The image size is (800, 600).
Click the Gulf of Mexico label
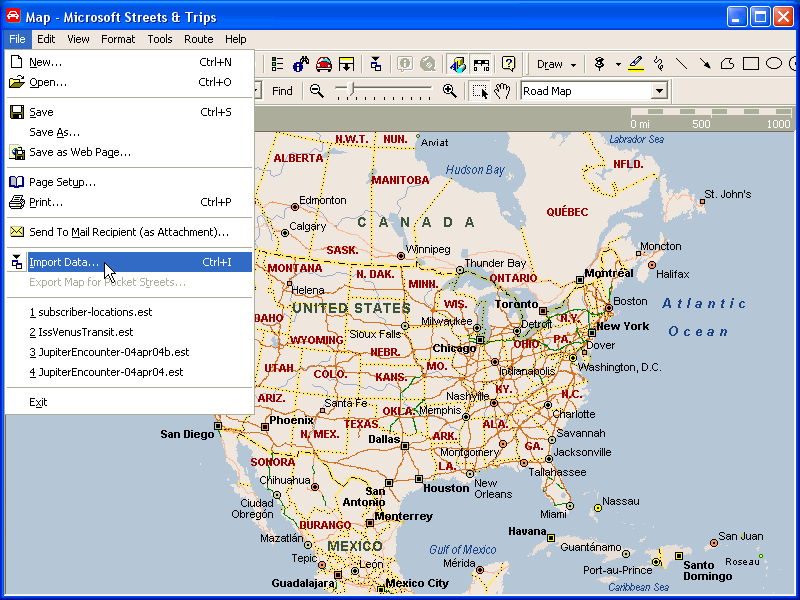462,549
